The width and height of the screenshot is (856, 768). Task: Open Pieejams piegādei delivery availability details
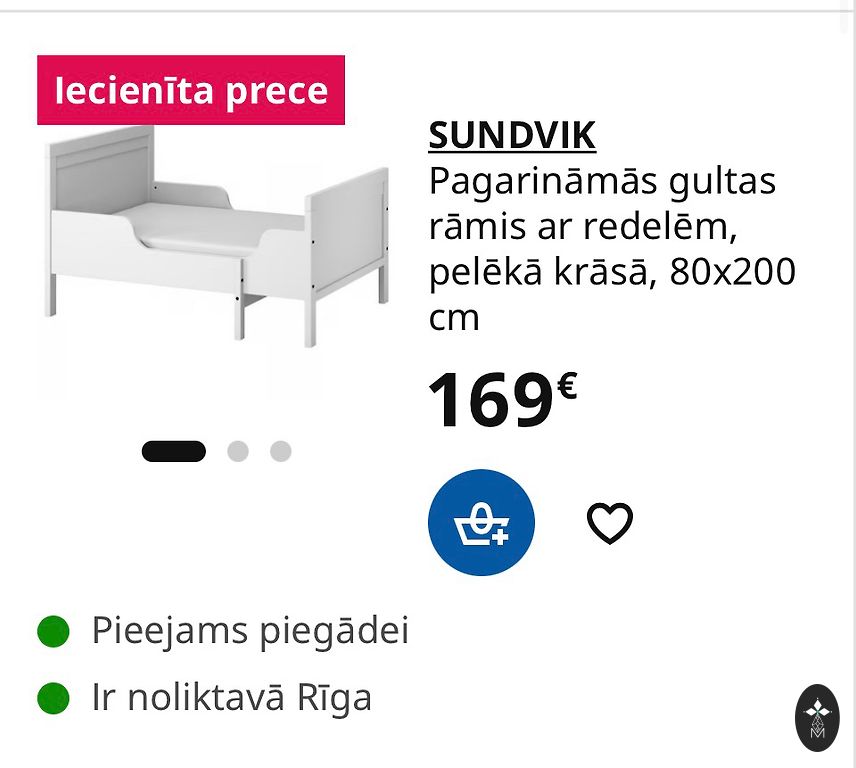pyautogui.click(x=250, y=632)
